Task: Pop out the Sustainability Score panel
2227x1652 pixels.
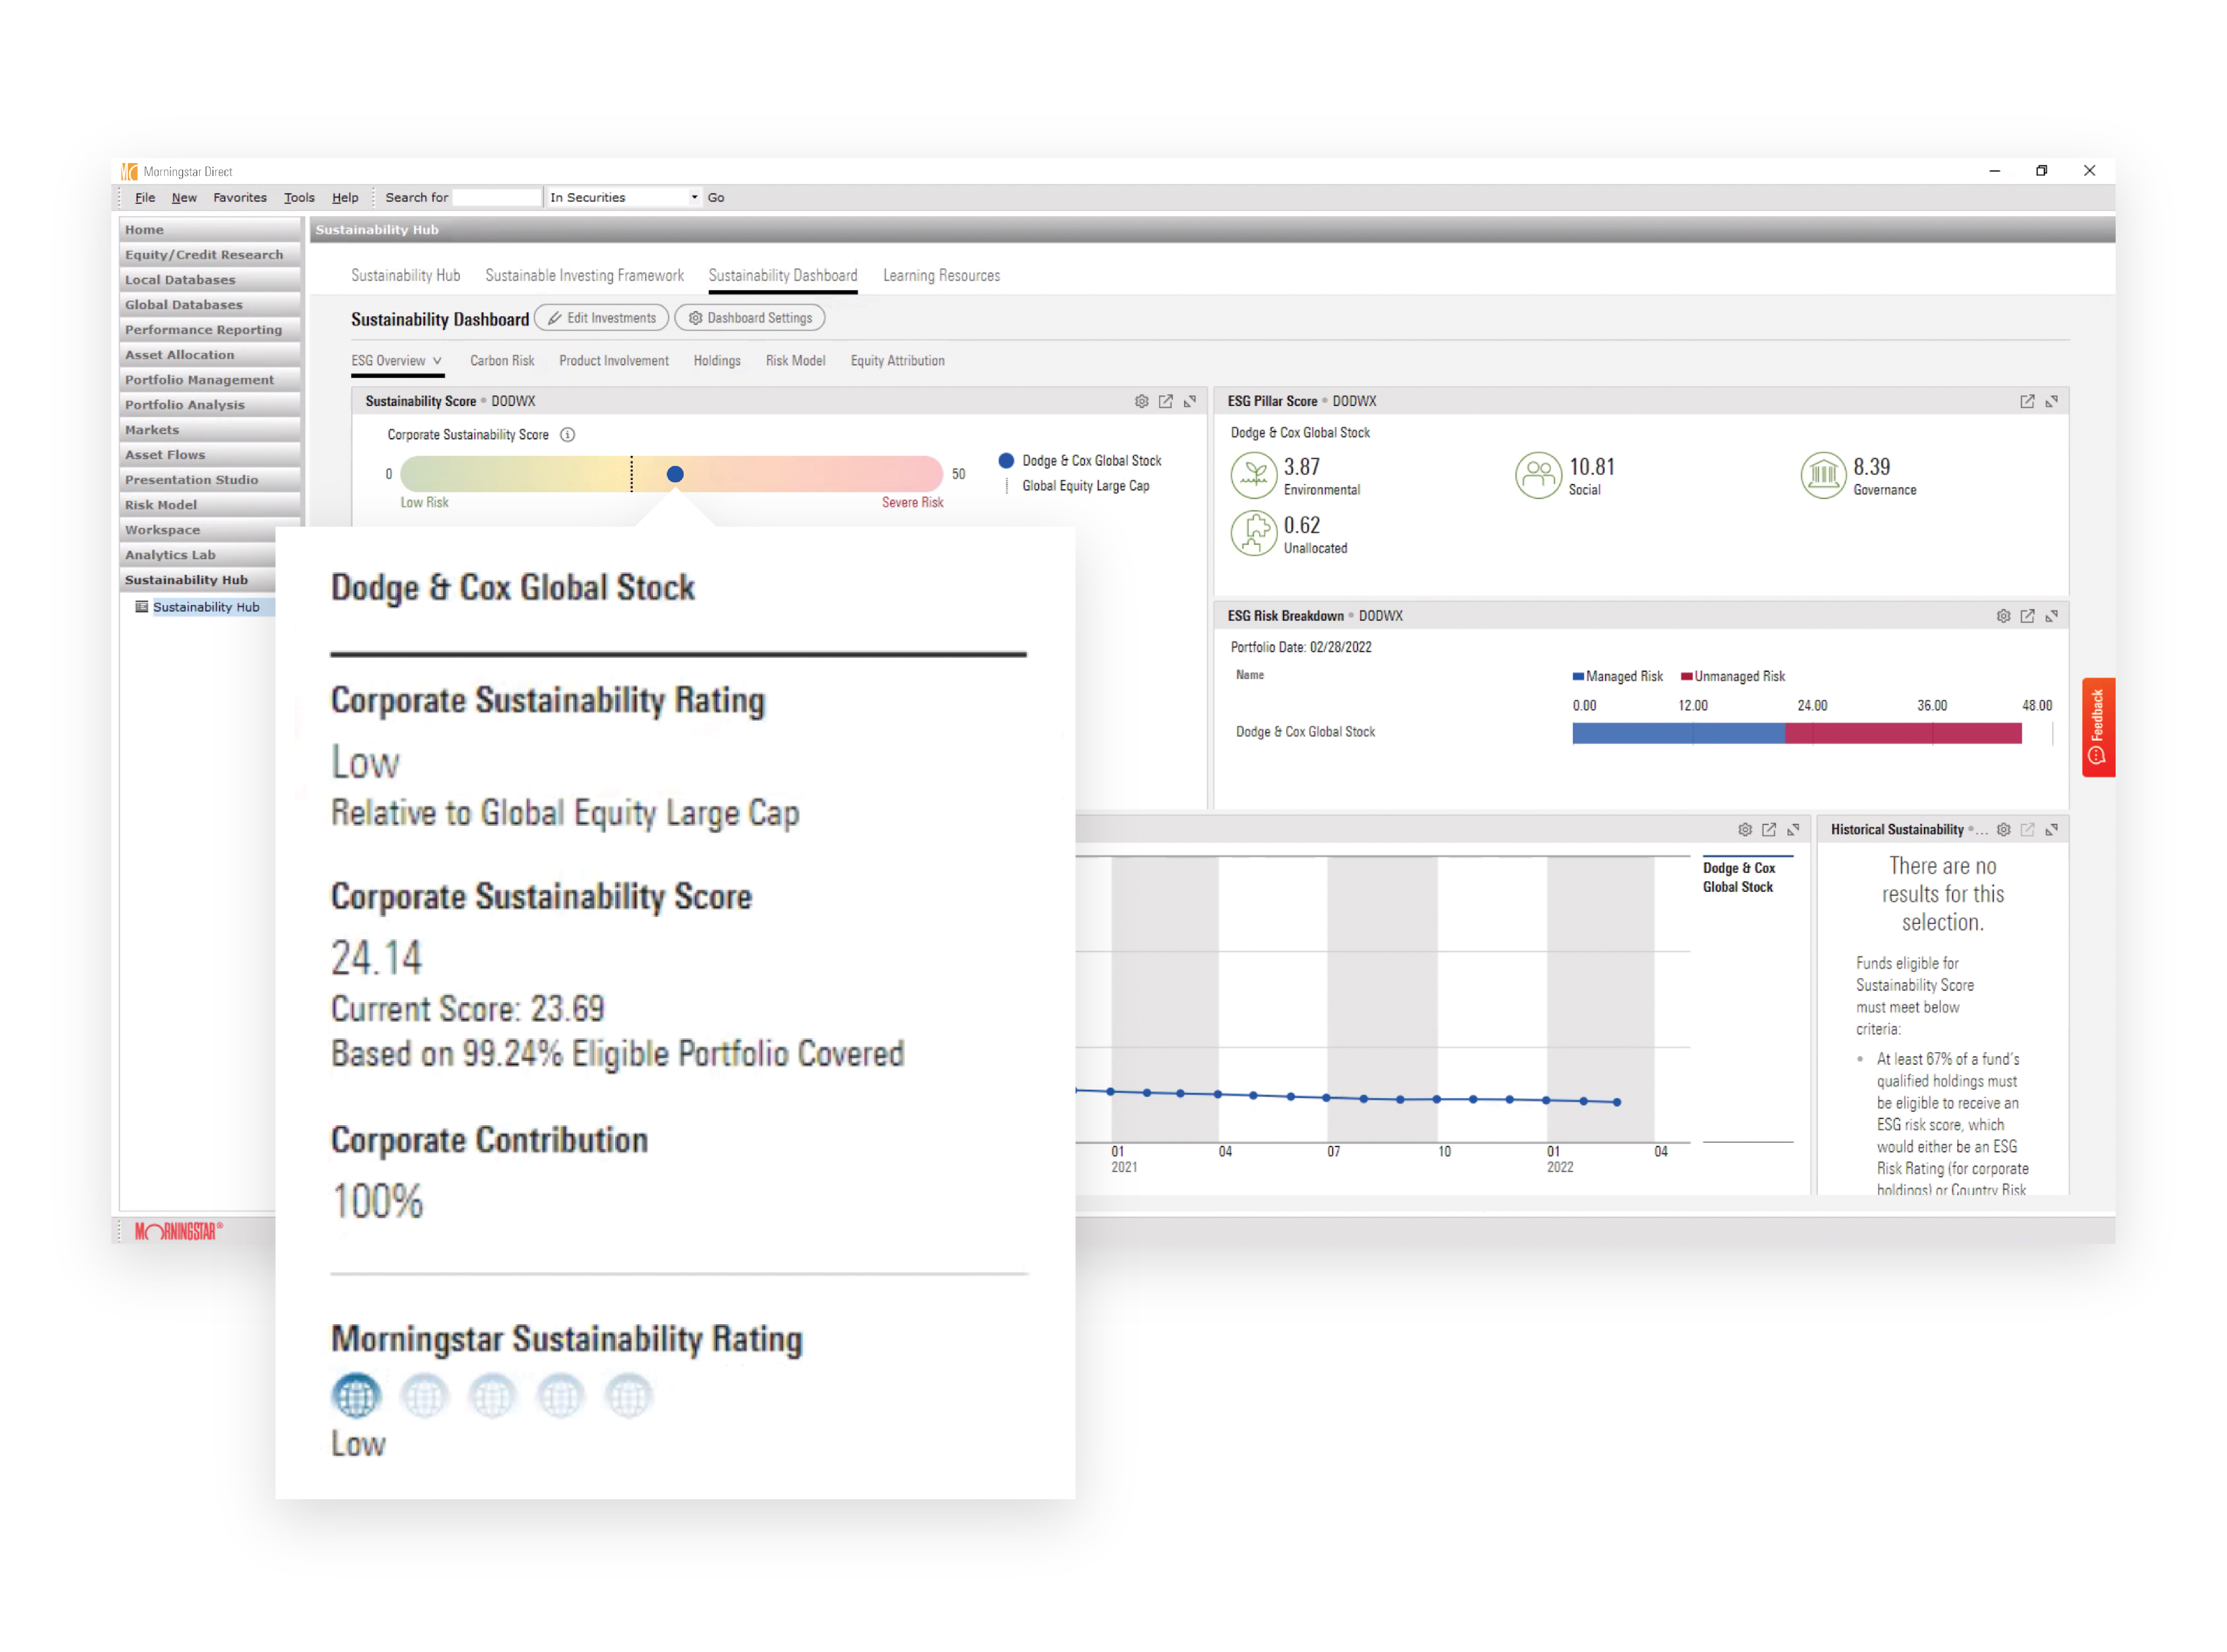Action: pos(1165,401)
